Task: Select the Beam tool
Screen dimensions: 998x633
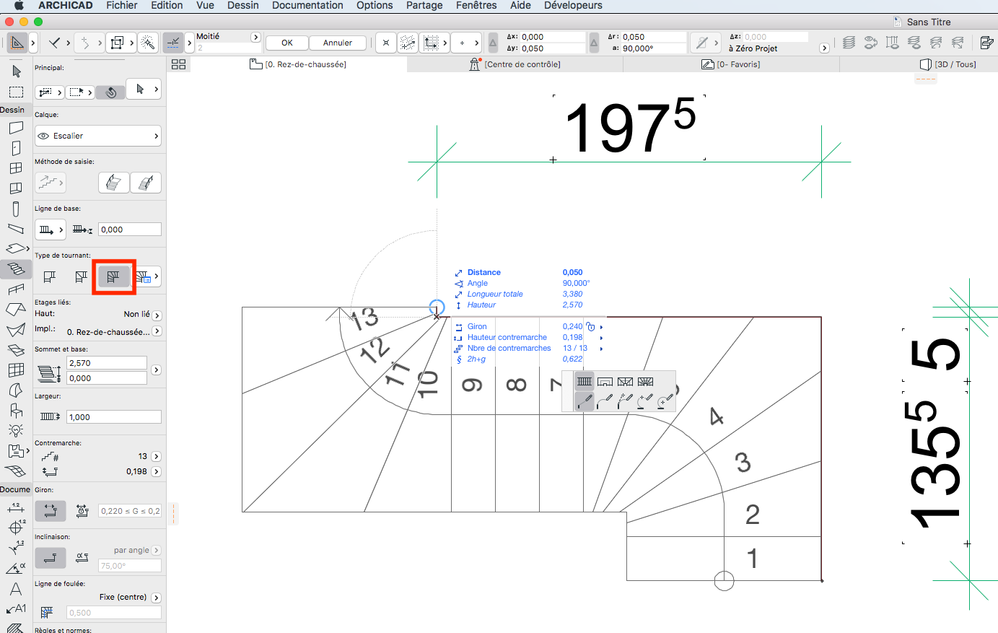Action: pyautogui.click(x=16, y=228)
